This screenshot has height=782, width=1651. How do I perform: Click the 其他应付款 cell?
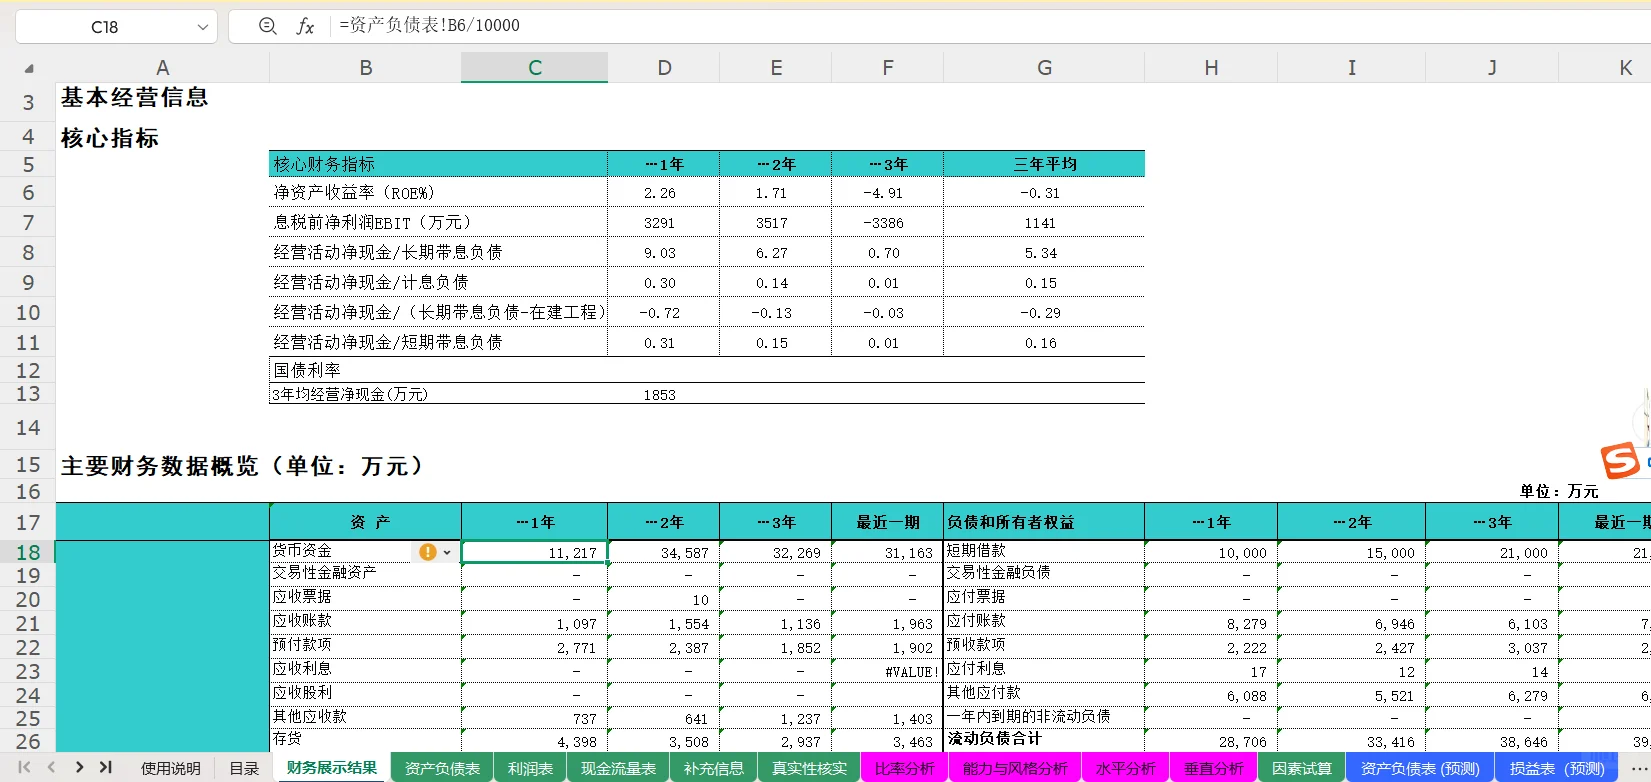1044,693
